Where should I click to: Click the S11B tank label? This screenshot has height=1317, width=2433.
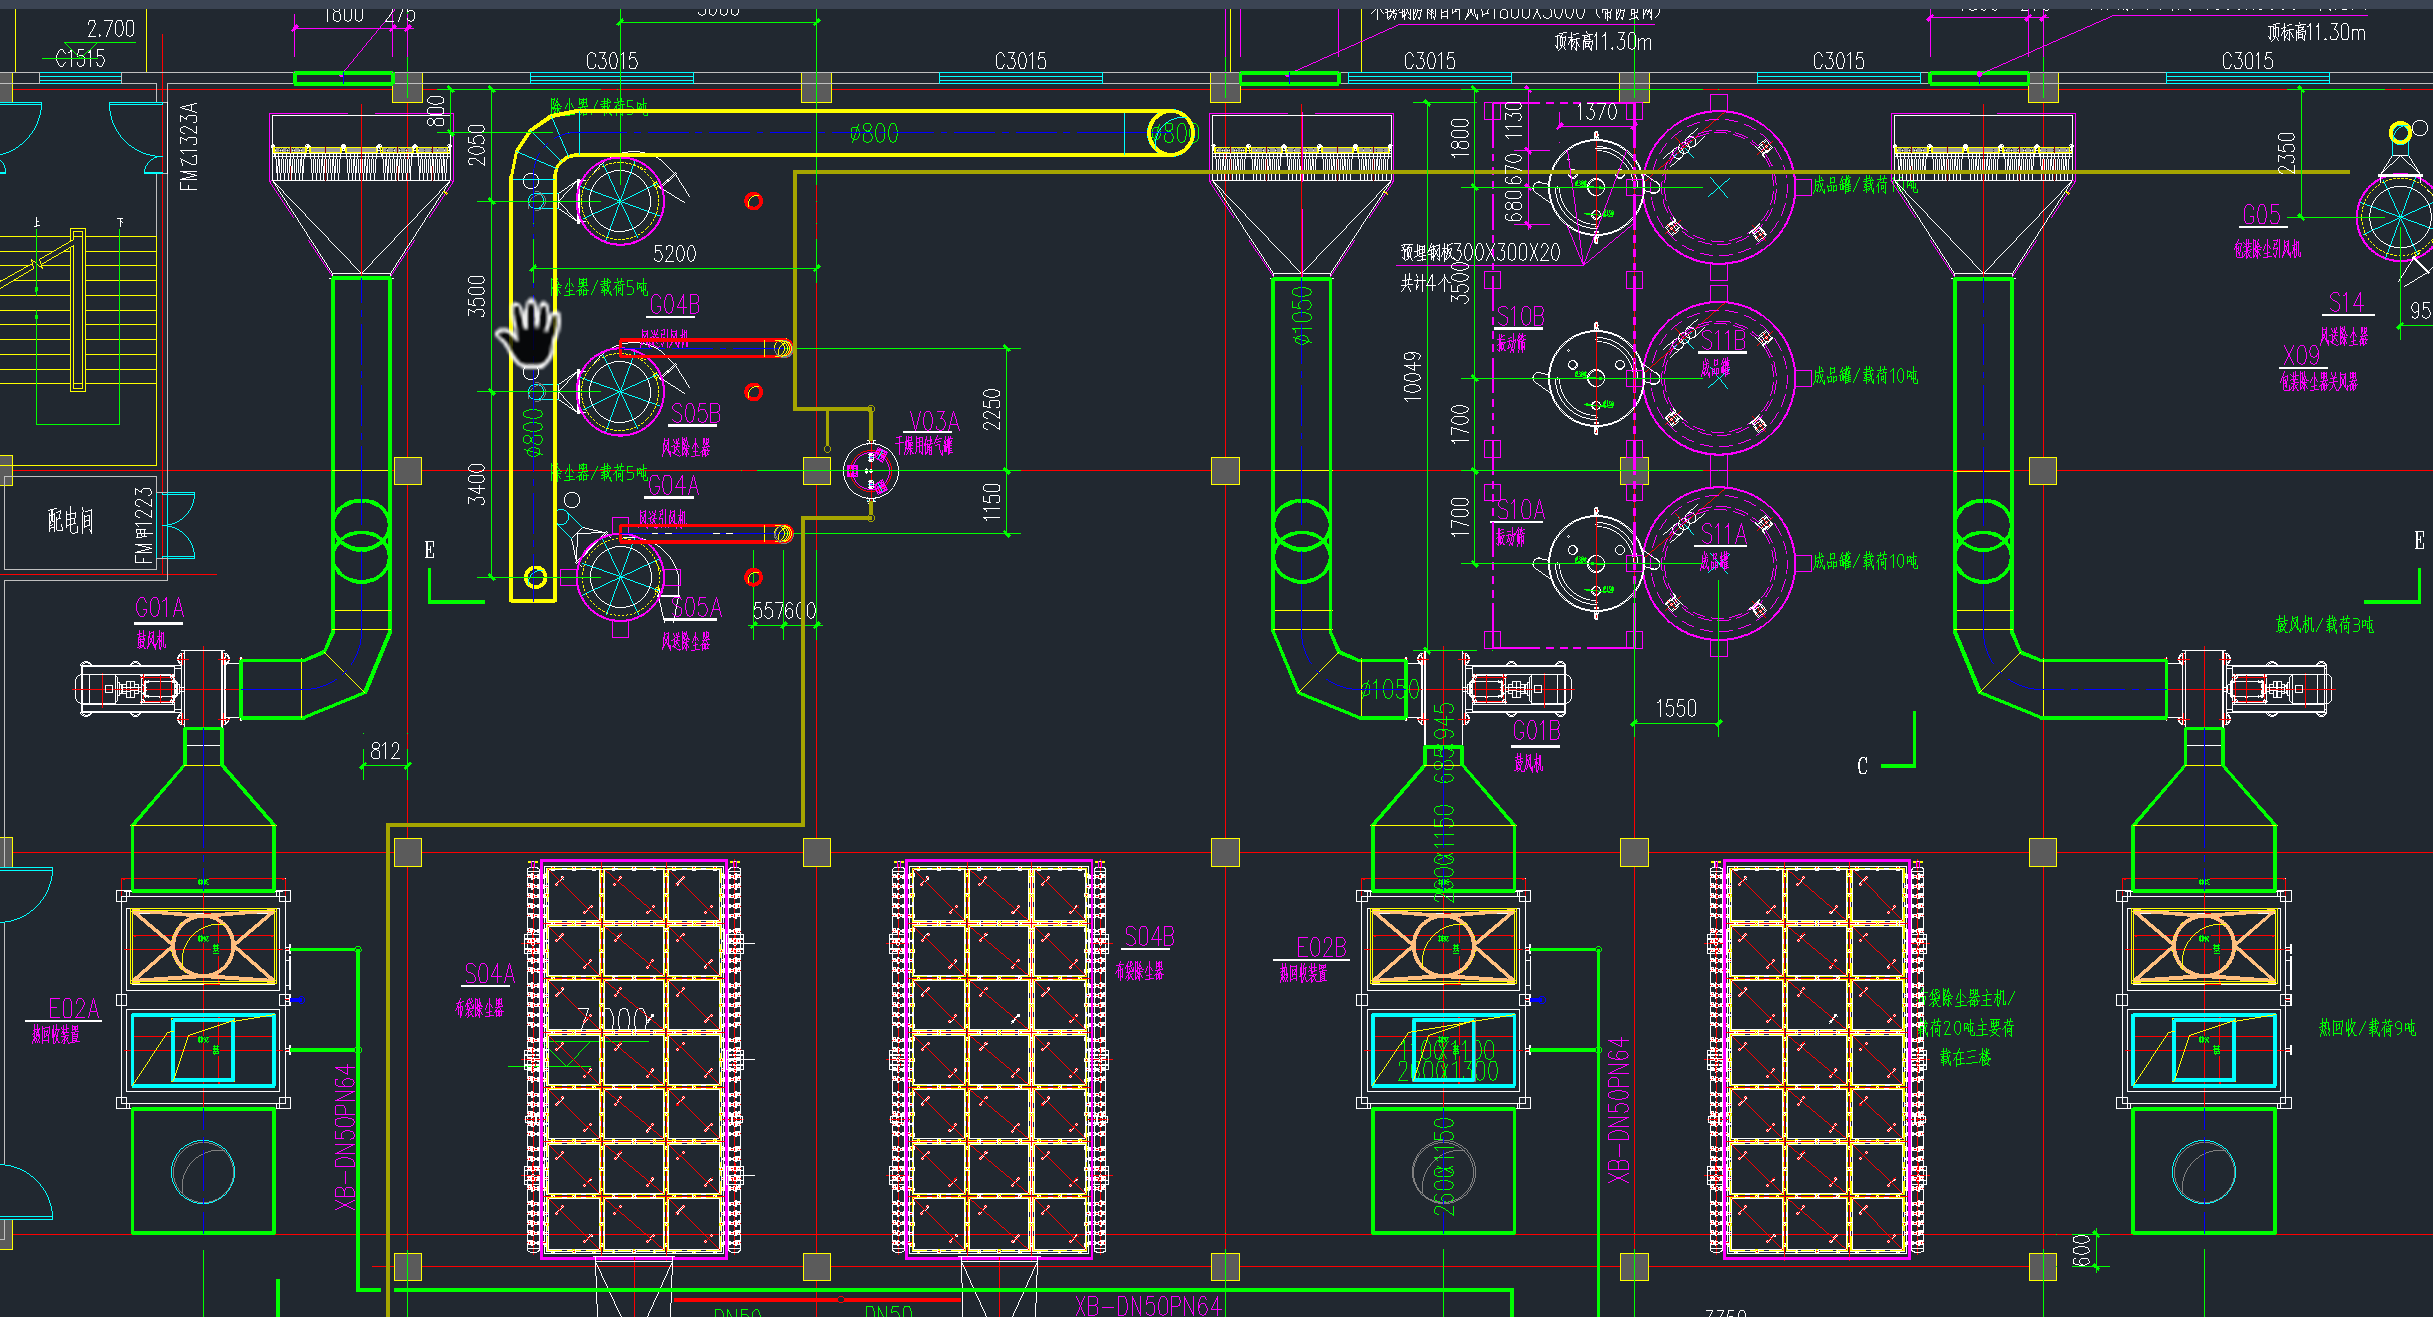tap(1723, 341)
